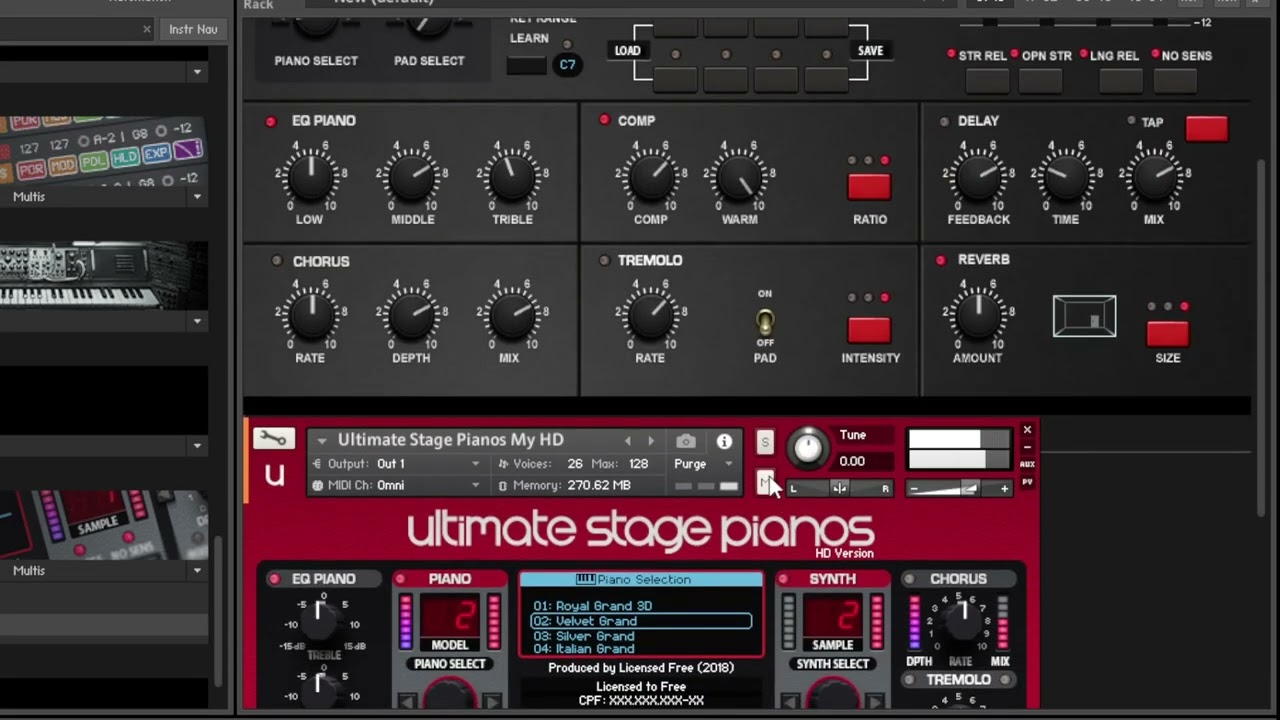Solo the instrument with the S button
The image size is (1280, 720).
tap(765, 442)
